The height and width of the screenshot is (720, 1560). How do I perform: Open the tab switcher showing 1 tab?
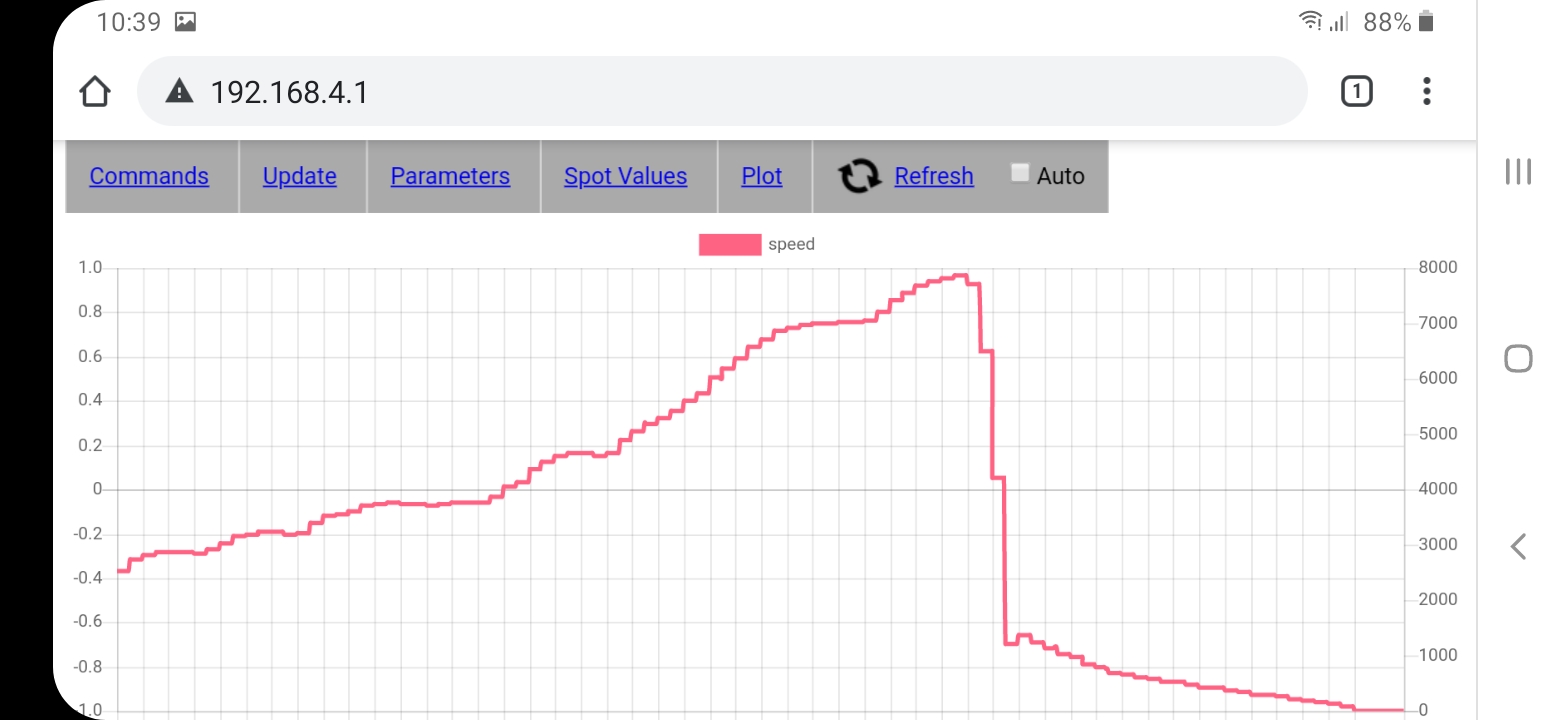pos(1356,92)
